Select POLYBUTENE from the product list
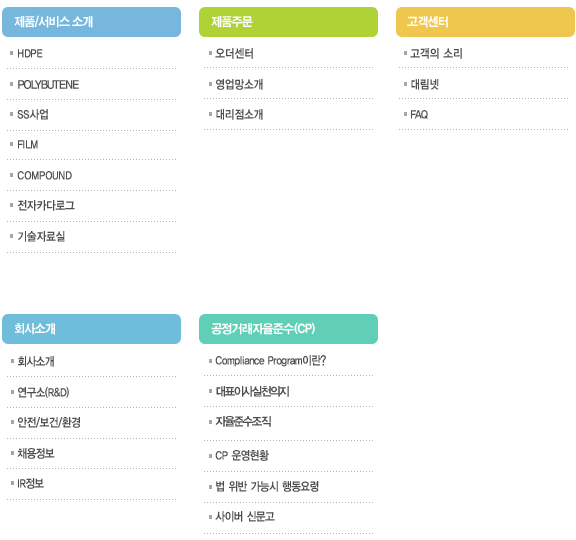576x540 pixels. 48,85
